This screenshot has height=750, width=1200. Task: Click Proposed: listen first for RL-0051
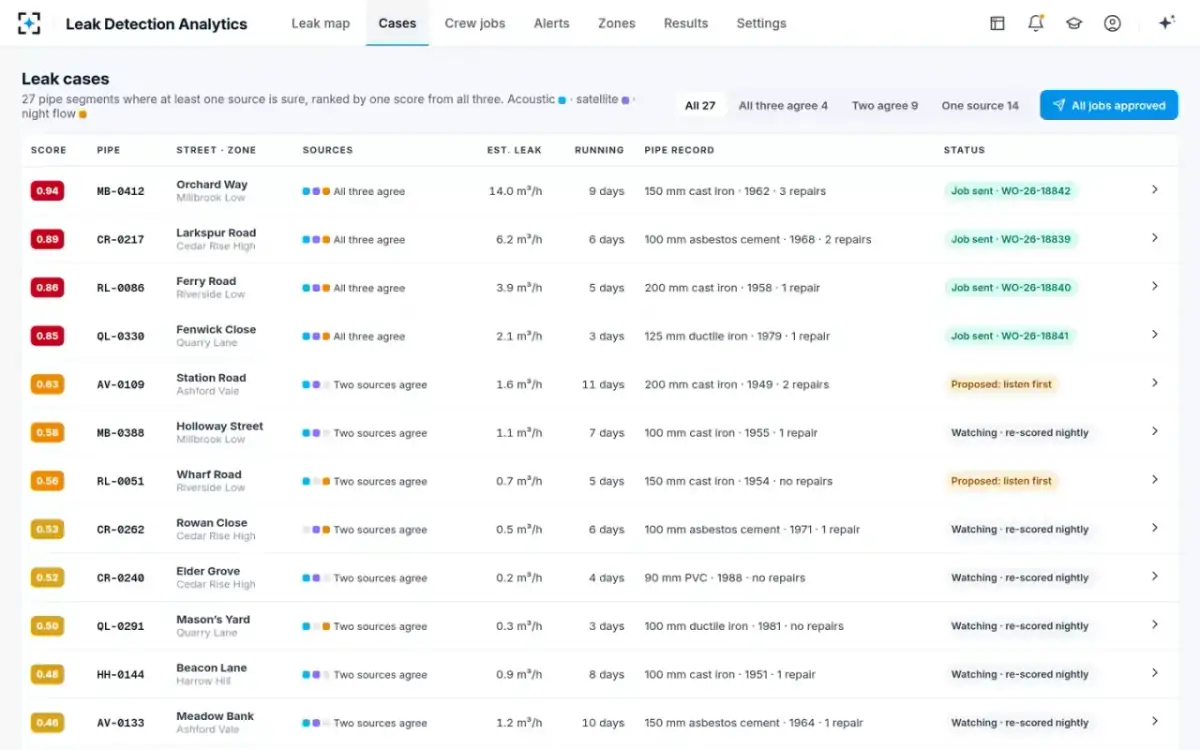[1001, 481]
